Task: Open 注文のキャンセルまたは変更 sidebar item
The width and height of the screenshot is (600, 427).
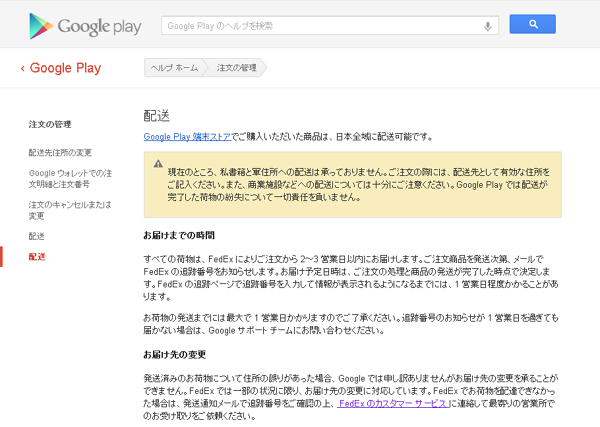Action: (70, 210)
